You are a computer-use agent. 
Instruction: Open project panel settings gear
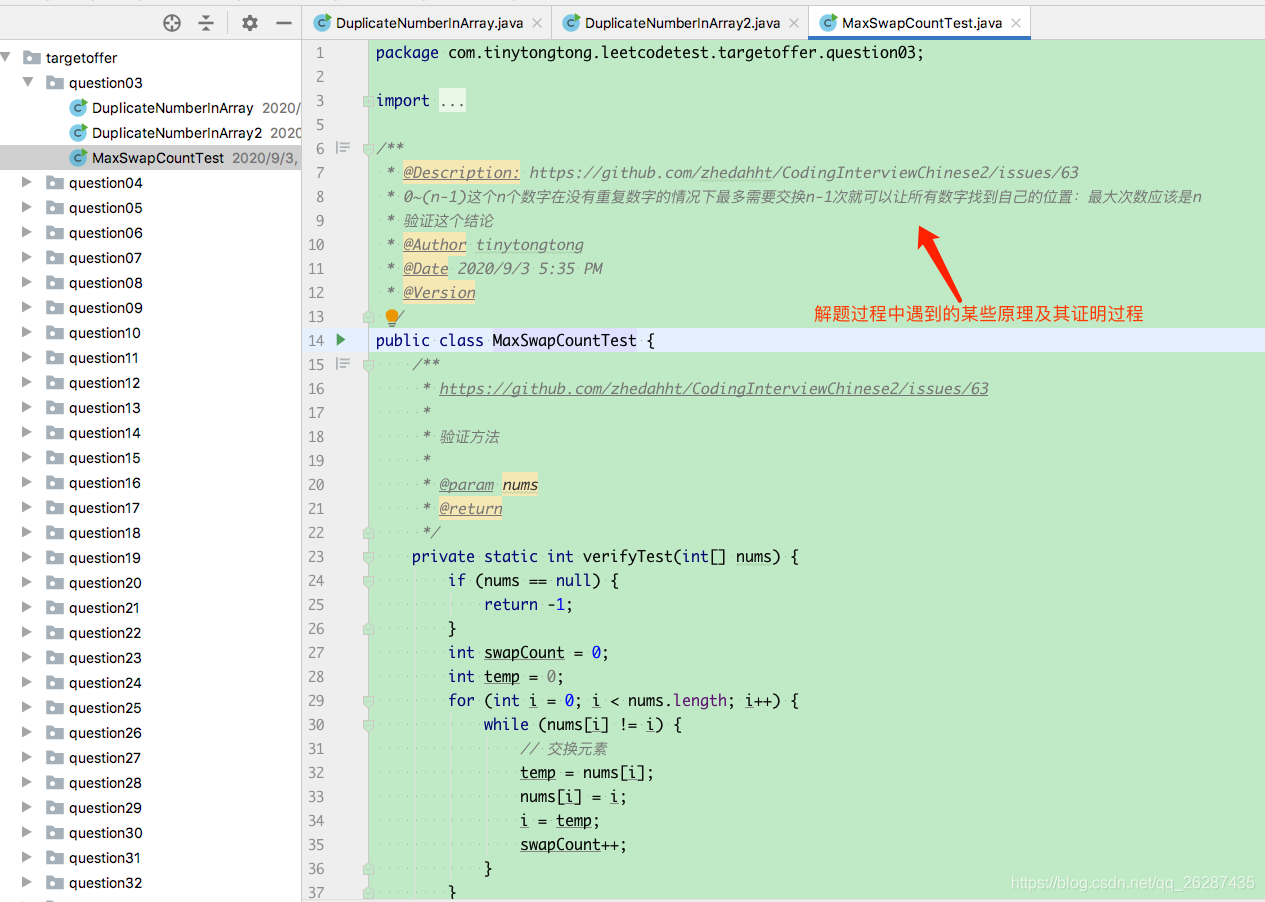pos(250,23)
